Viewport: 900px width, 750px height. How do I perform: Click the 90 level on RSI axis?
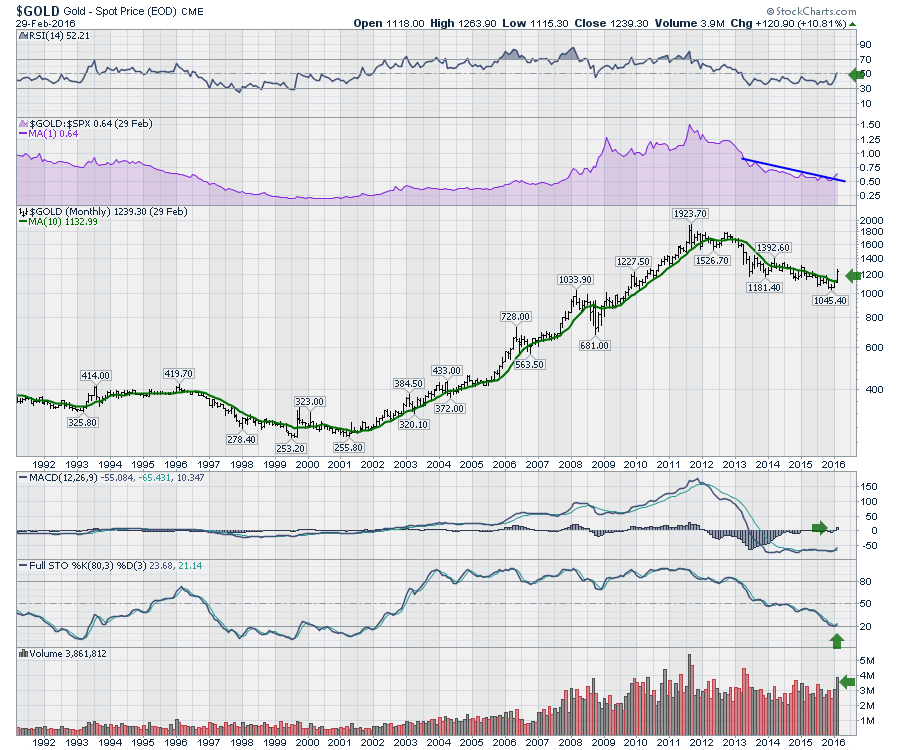click(866, 45)
